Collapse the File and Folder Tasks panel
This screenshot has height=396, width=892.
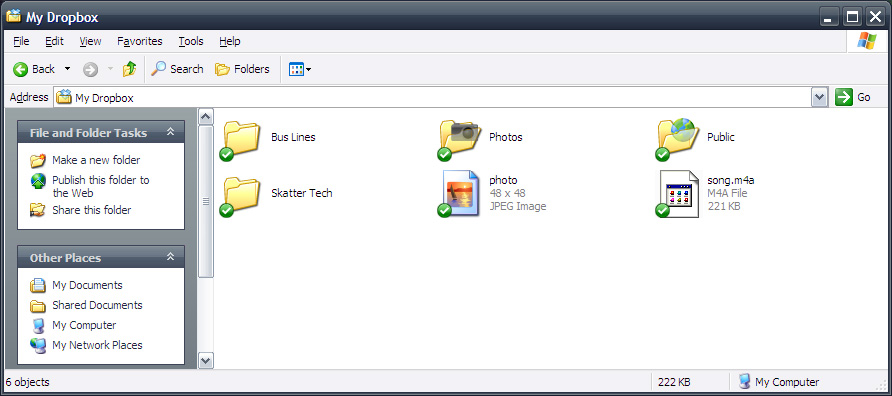tap(170, 132)
